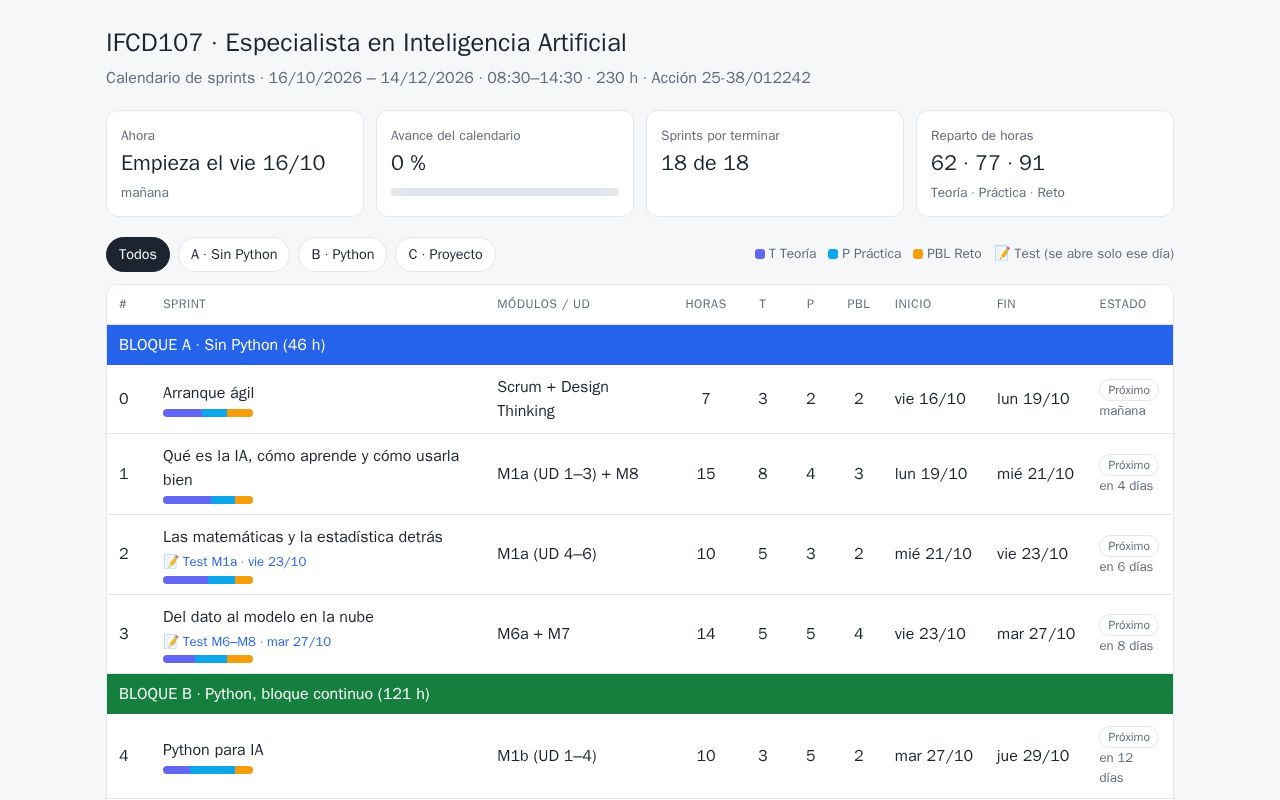
Task: Click the 'Empieza el vie 16/10' card value
Action: click(x=223, y=163)
